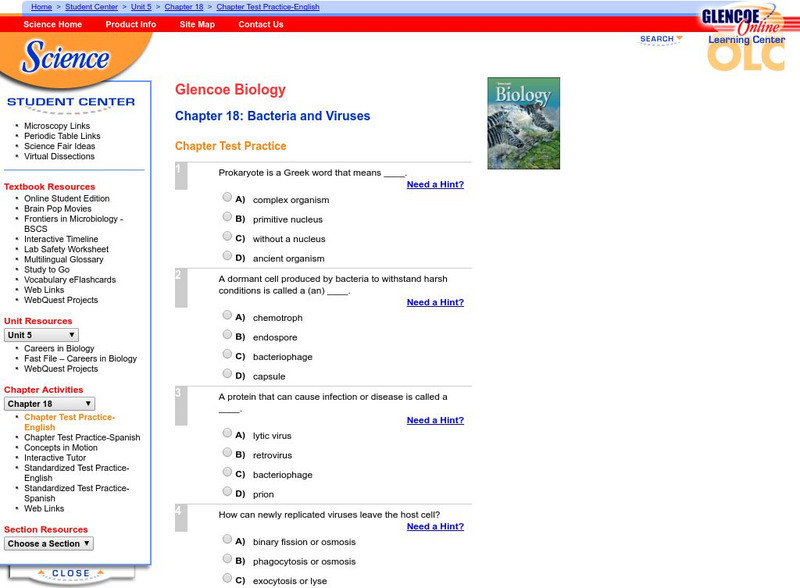
Task: Click the Science logo
Action: (65, 56)
